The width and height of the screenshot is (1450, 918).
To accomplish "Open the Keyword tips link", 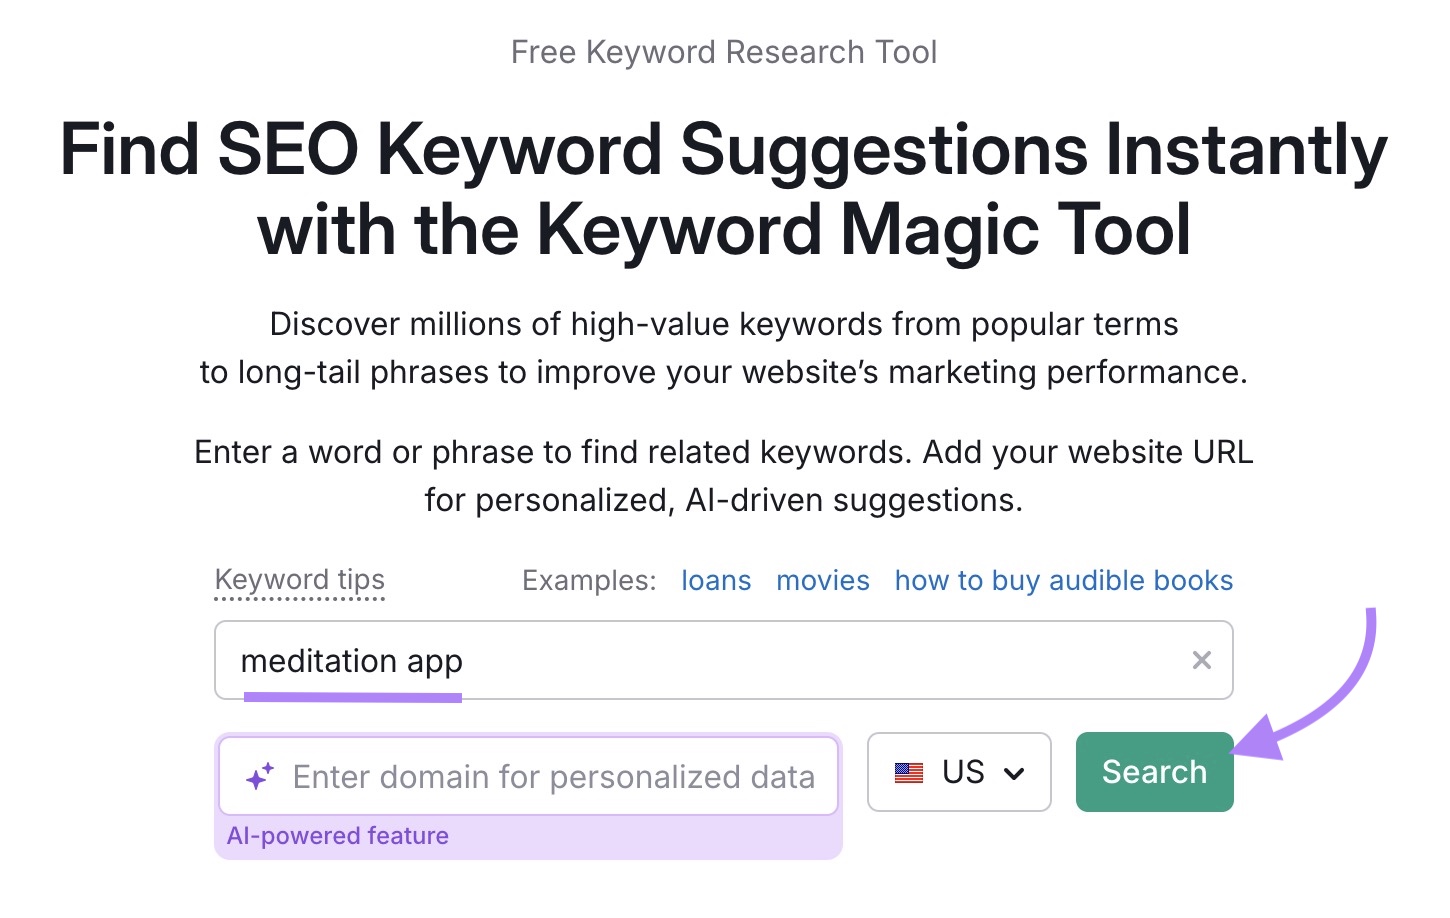I will click(x=300, y=580).
